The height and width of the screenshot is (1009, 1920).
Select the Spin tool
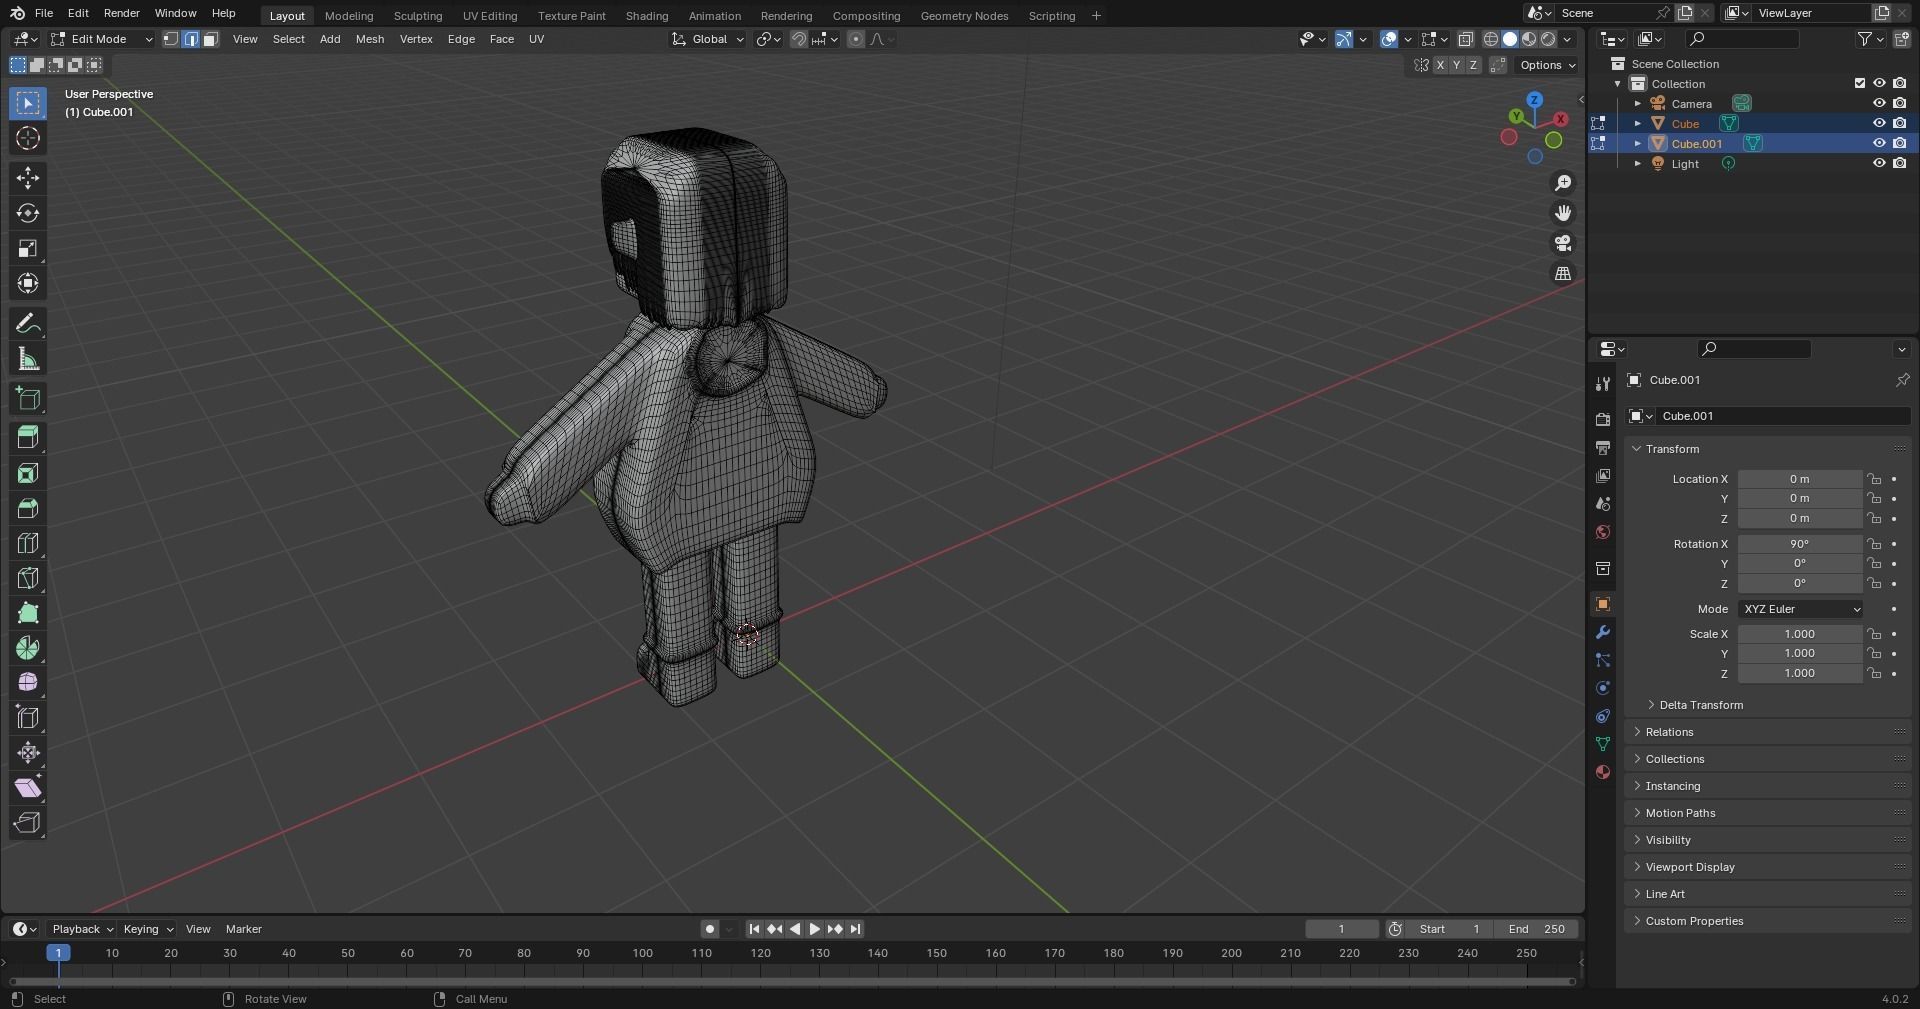[28, 648]
